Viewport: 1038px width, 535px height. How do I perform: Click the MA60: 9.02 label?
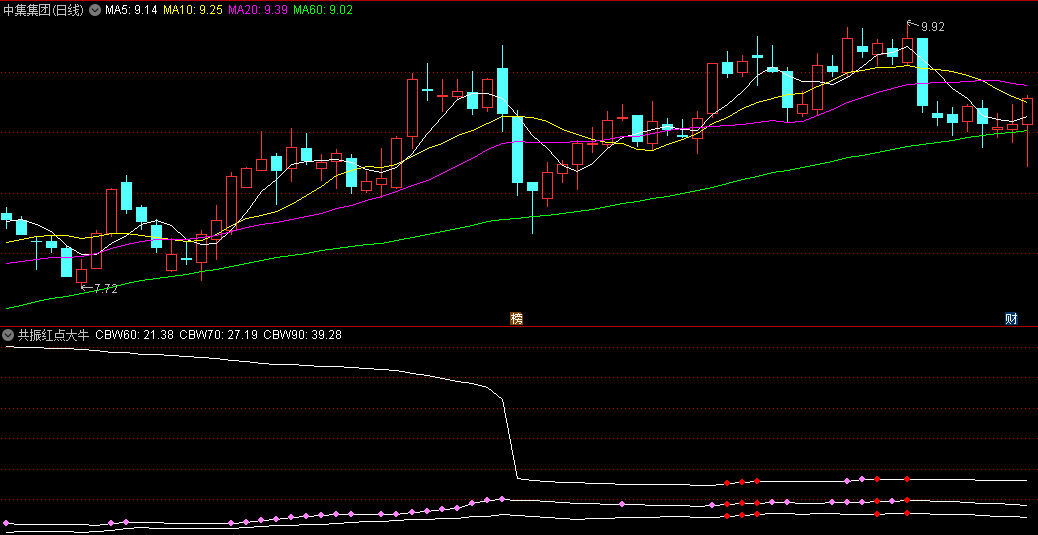pyautogui.click(x=322, y=10)
